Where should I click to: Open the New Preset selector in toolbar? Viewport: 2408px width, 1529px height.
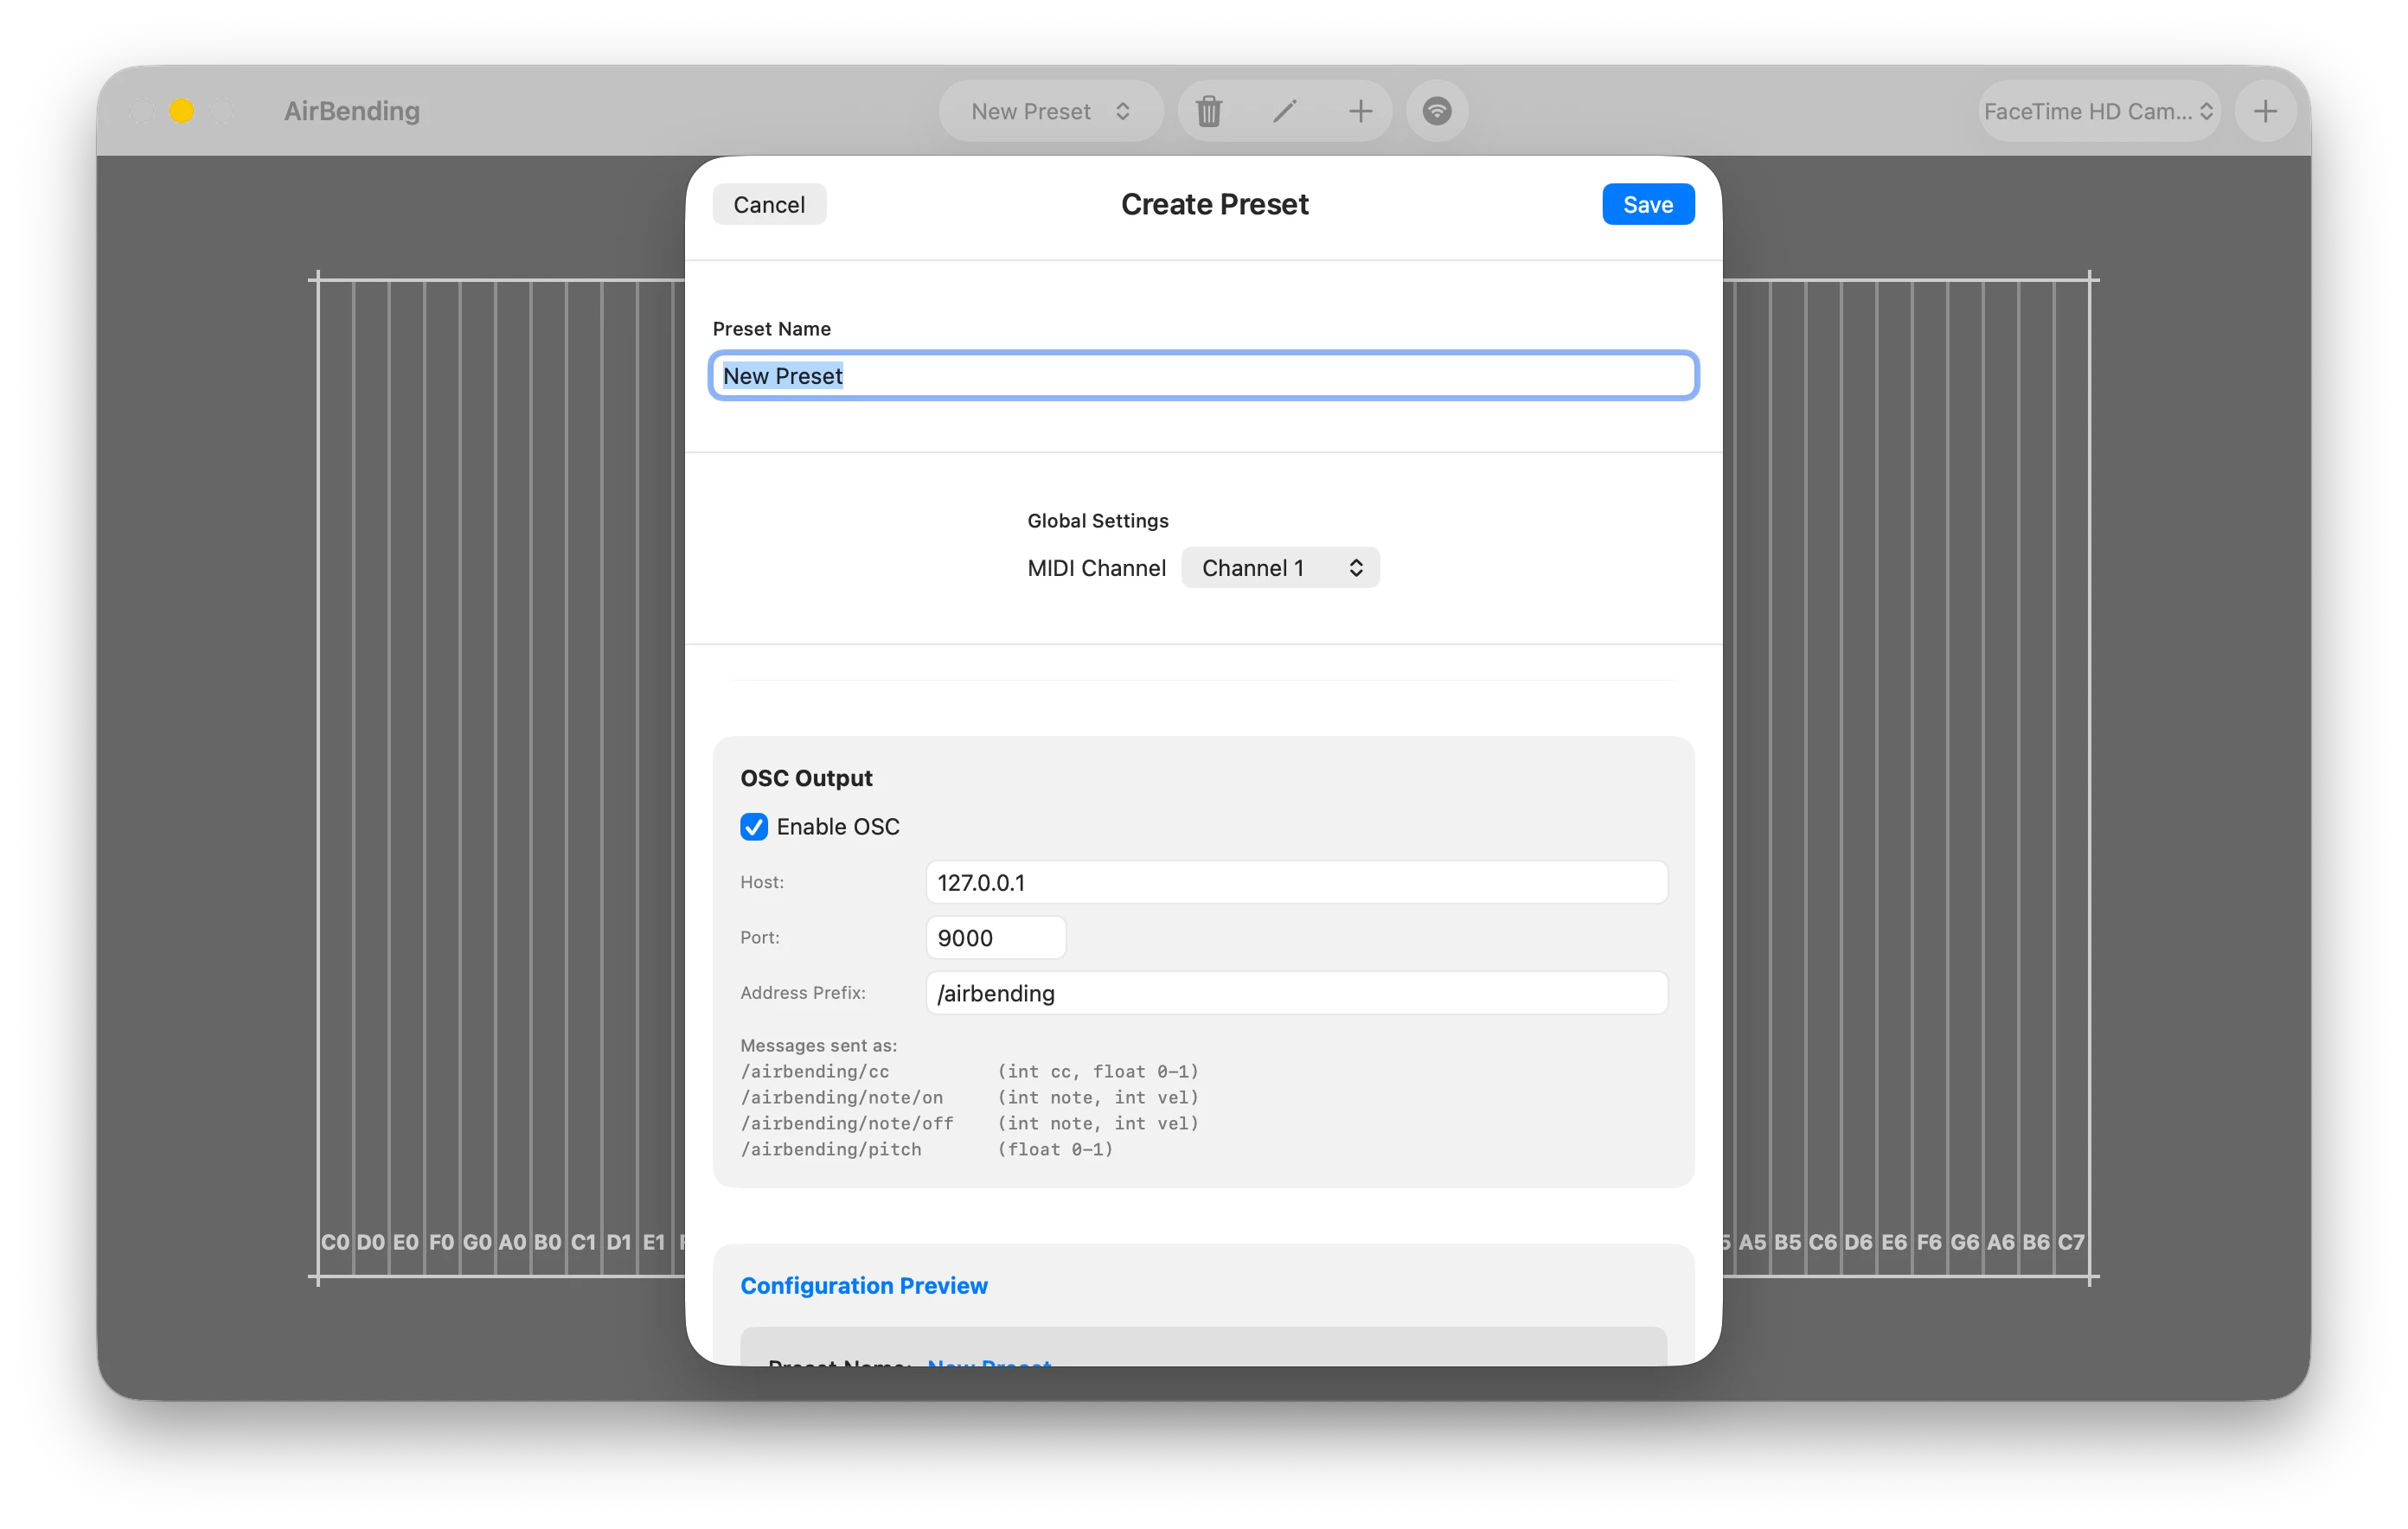click(1049, 111)
